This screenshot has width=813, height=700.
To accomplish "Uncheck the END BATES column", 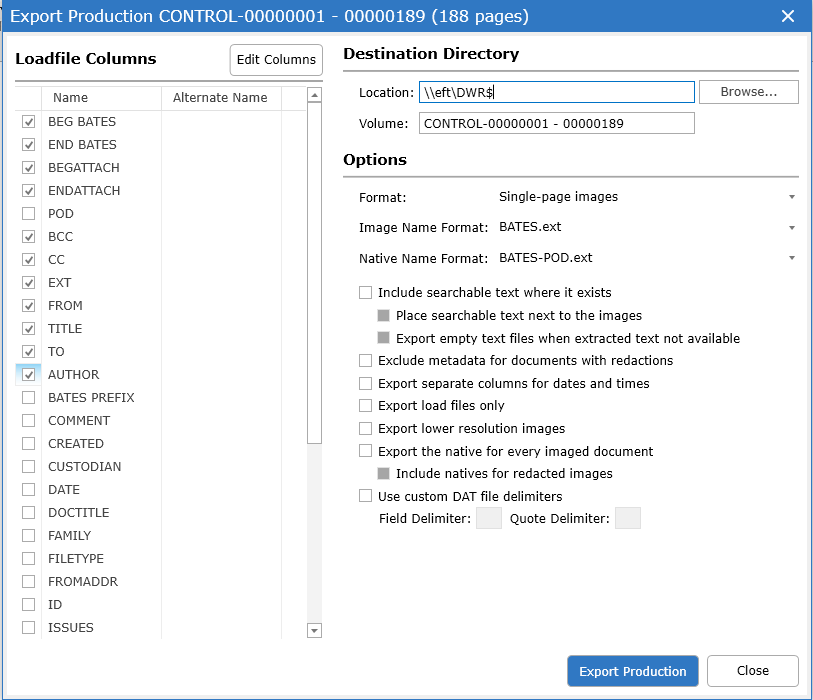I will click(x=29, y=145).
